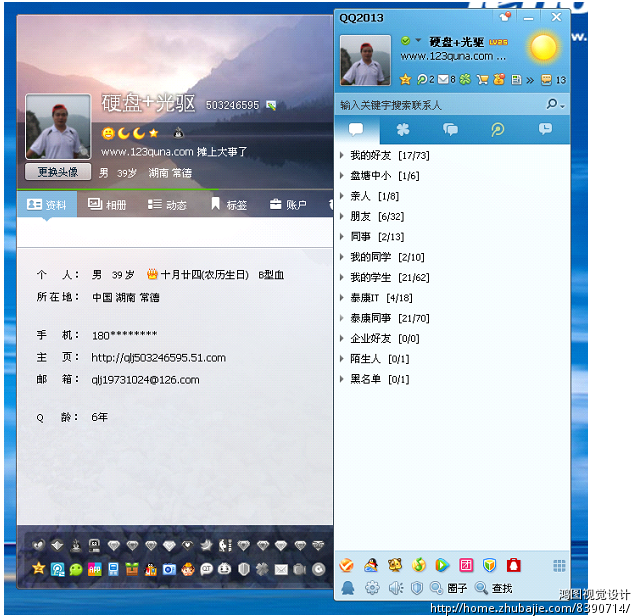Open QQ Games penguin icon in app bar
This screenshot has width=640, height=616.
[x=371, y=565]
